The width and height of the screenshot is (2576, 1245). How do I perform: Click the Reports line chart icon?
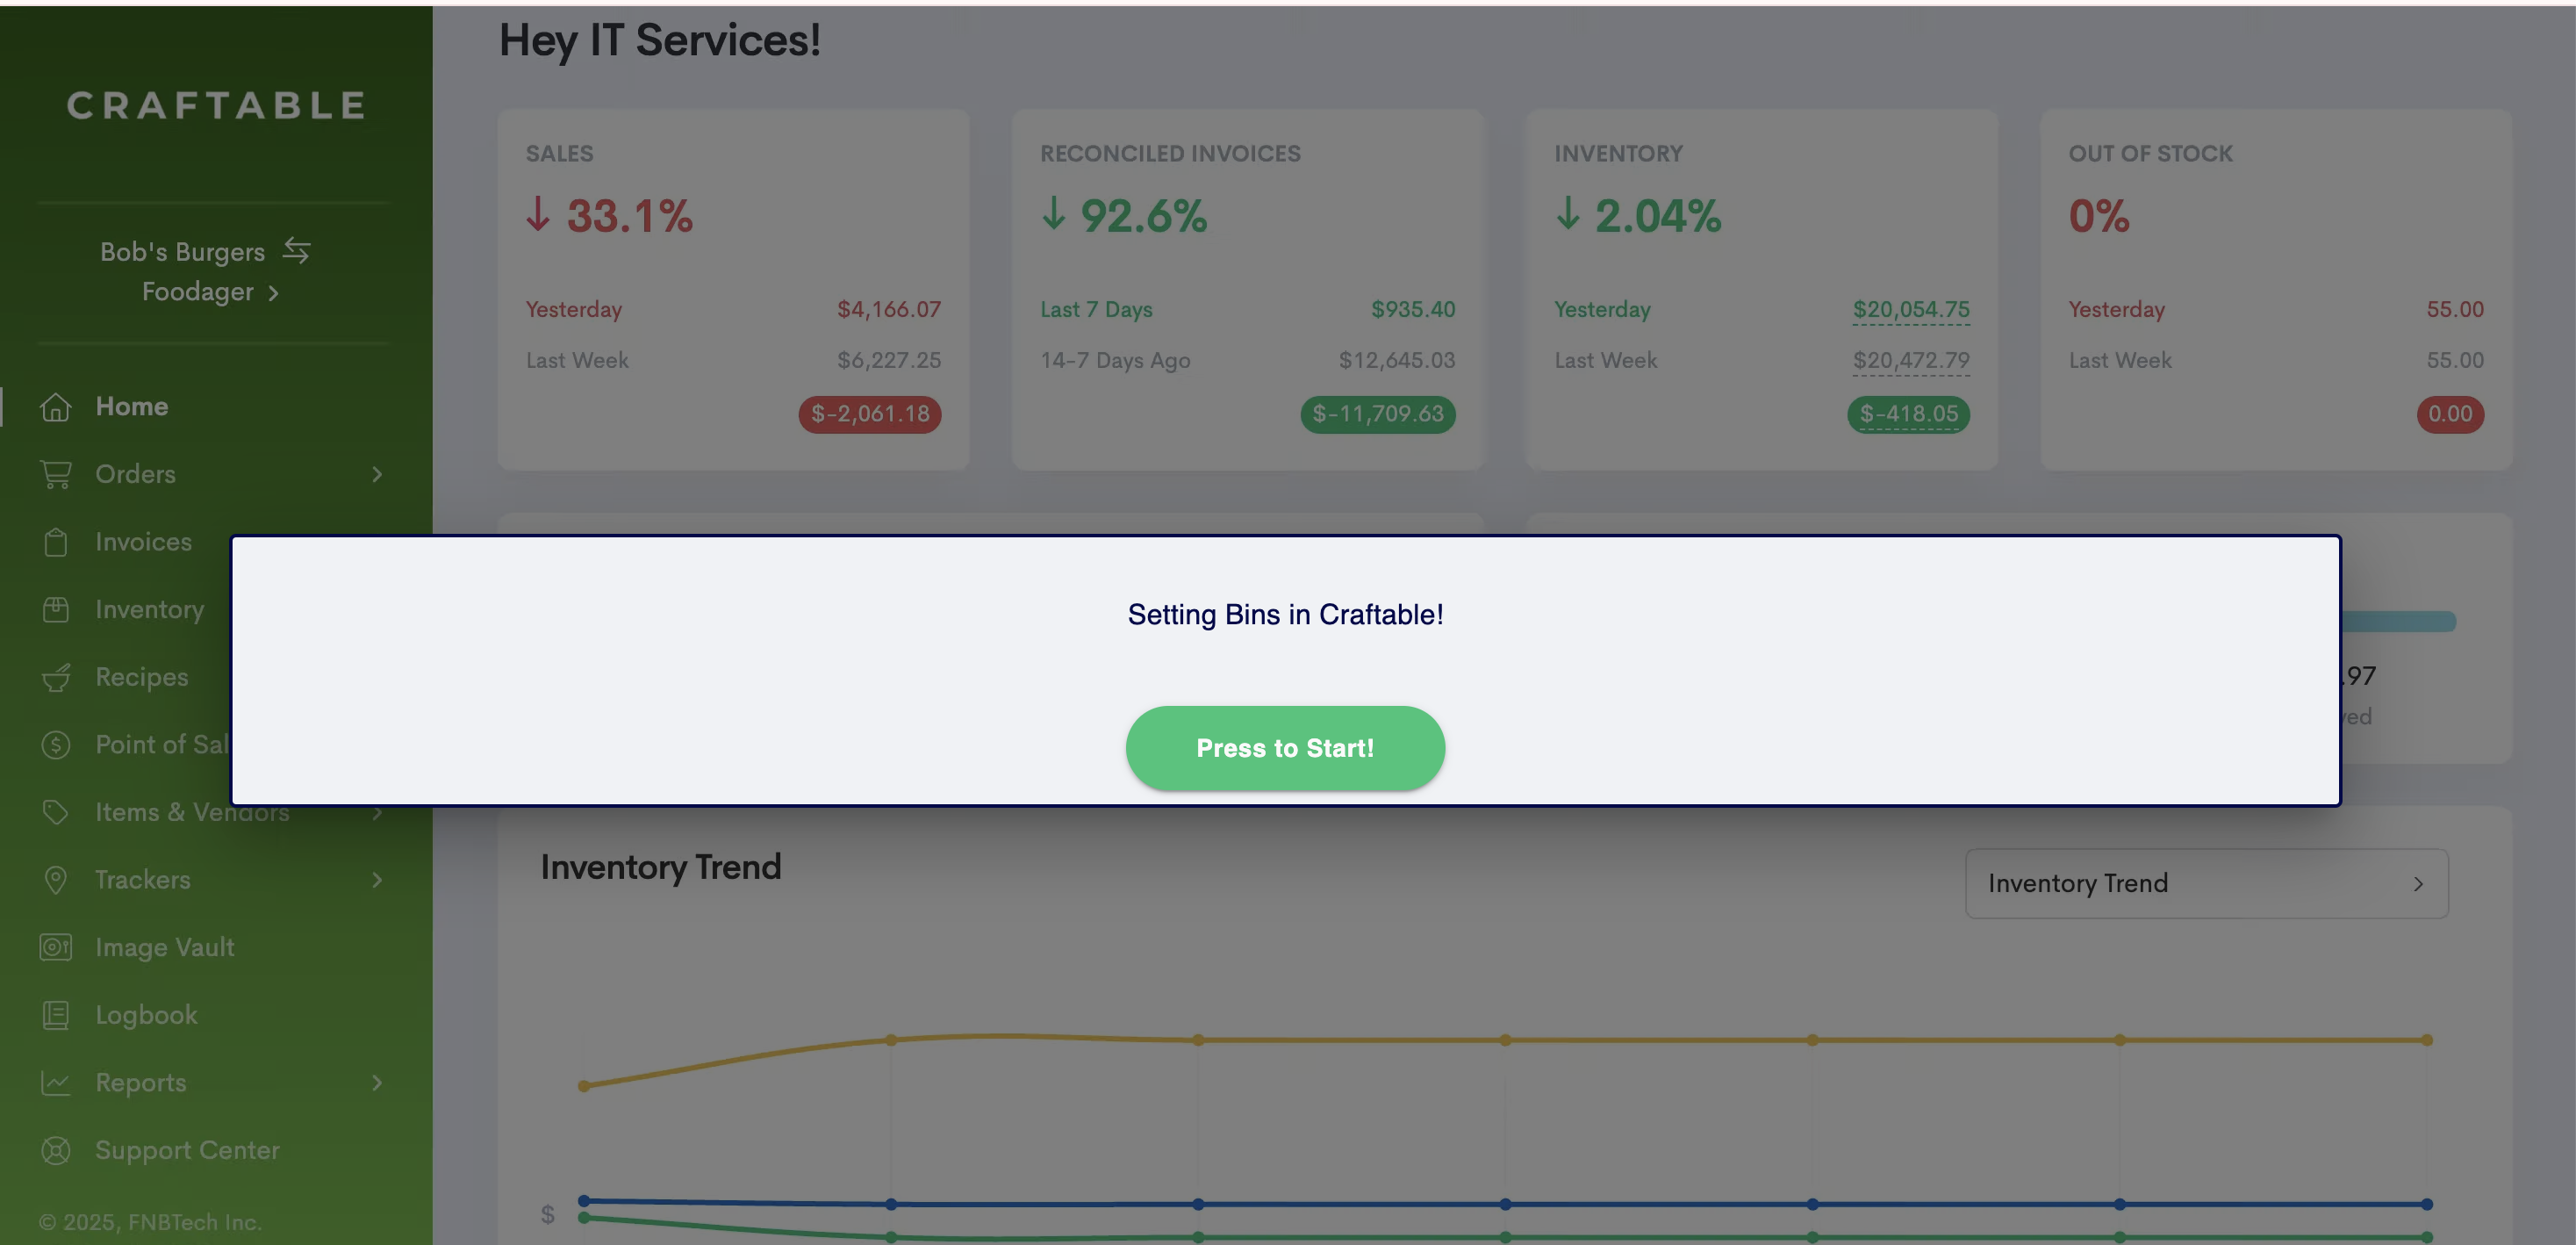[x=56, y=1083]
